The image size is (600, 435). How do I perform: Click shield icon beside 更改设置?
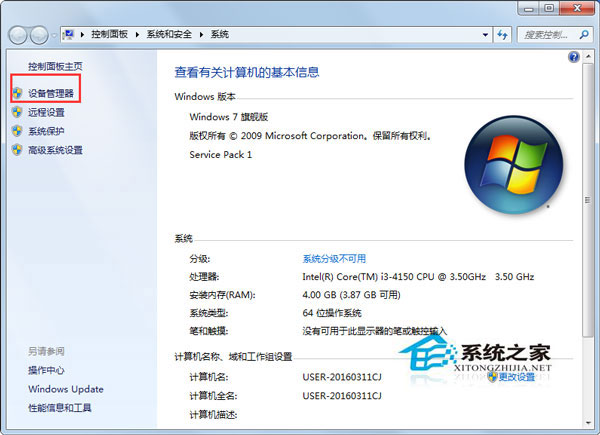click(492, 376)
